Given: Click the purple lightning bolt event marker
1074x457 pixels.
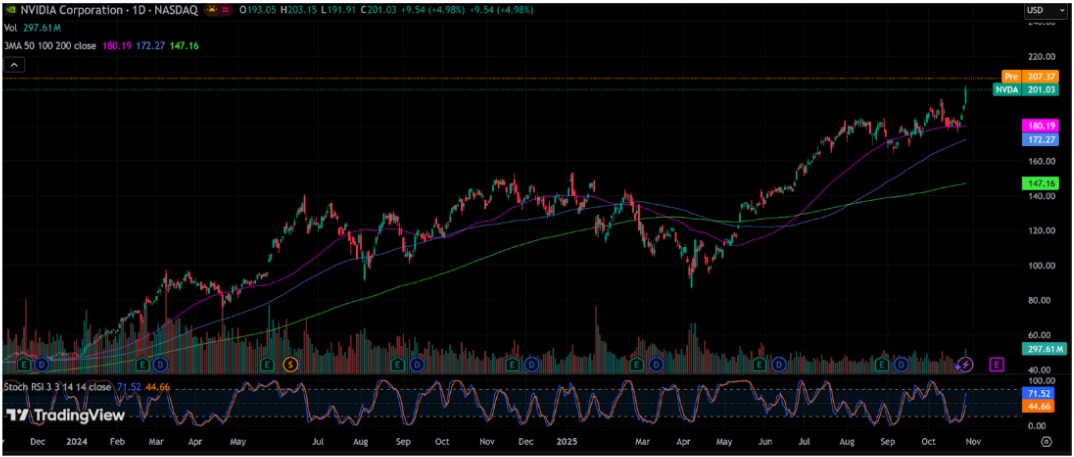Looking at the screenshot, I should [x=966, y=364].
